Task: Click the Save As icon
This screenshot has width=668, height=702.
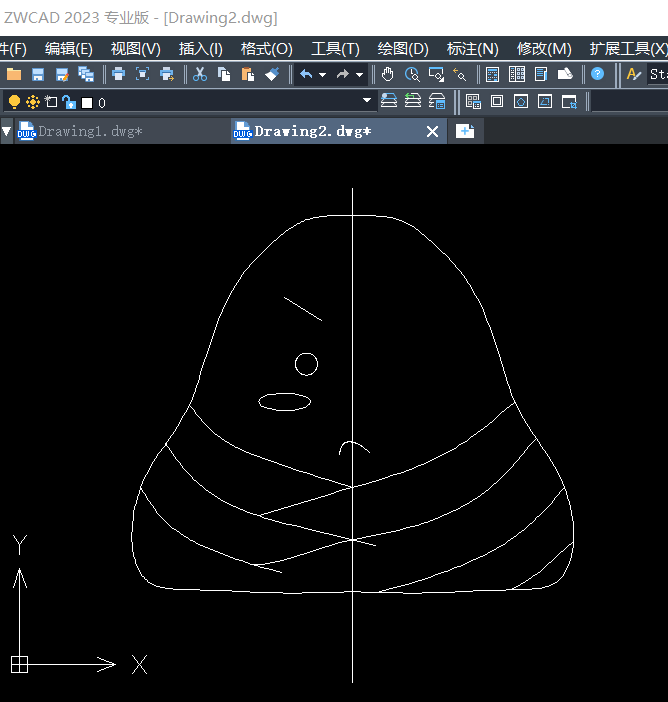Action: coord(62,74)
